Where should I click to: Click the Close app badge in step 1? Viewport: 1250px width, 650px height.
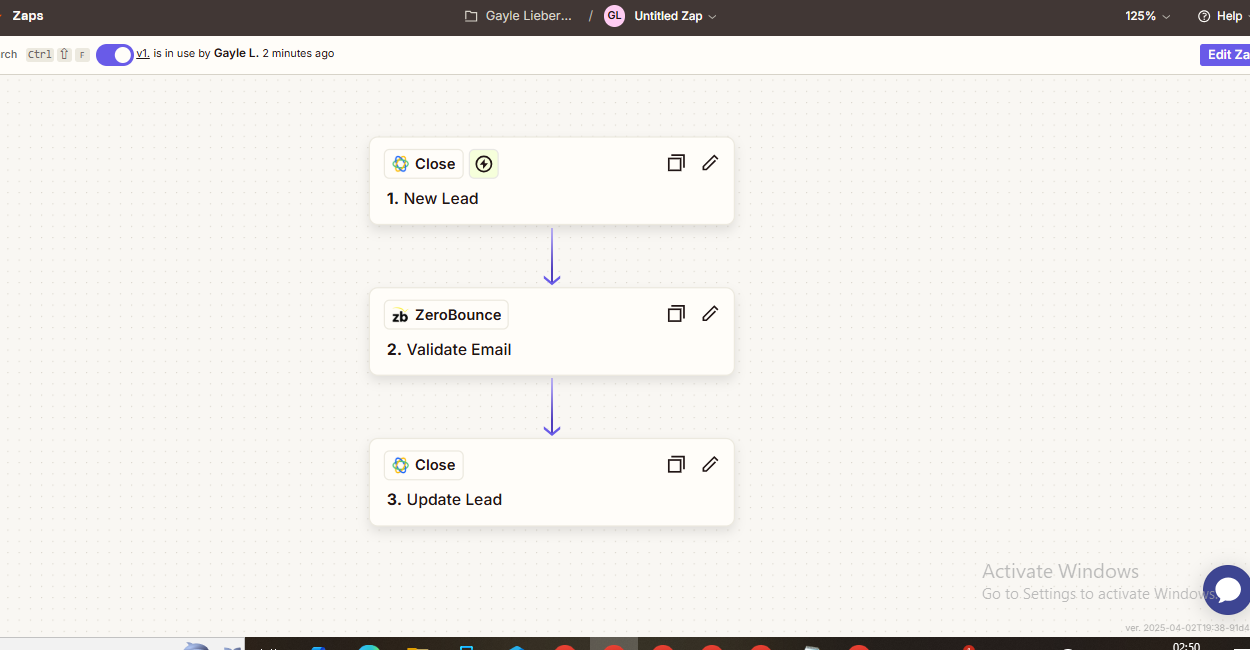pos(424,164)
